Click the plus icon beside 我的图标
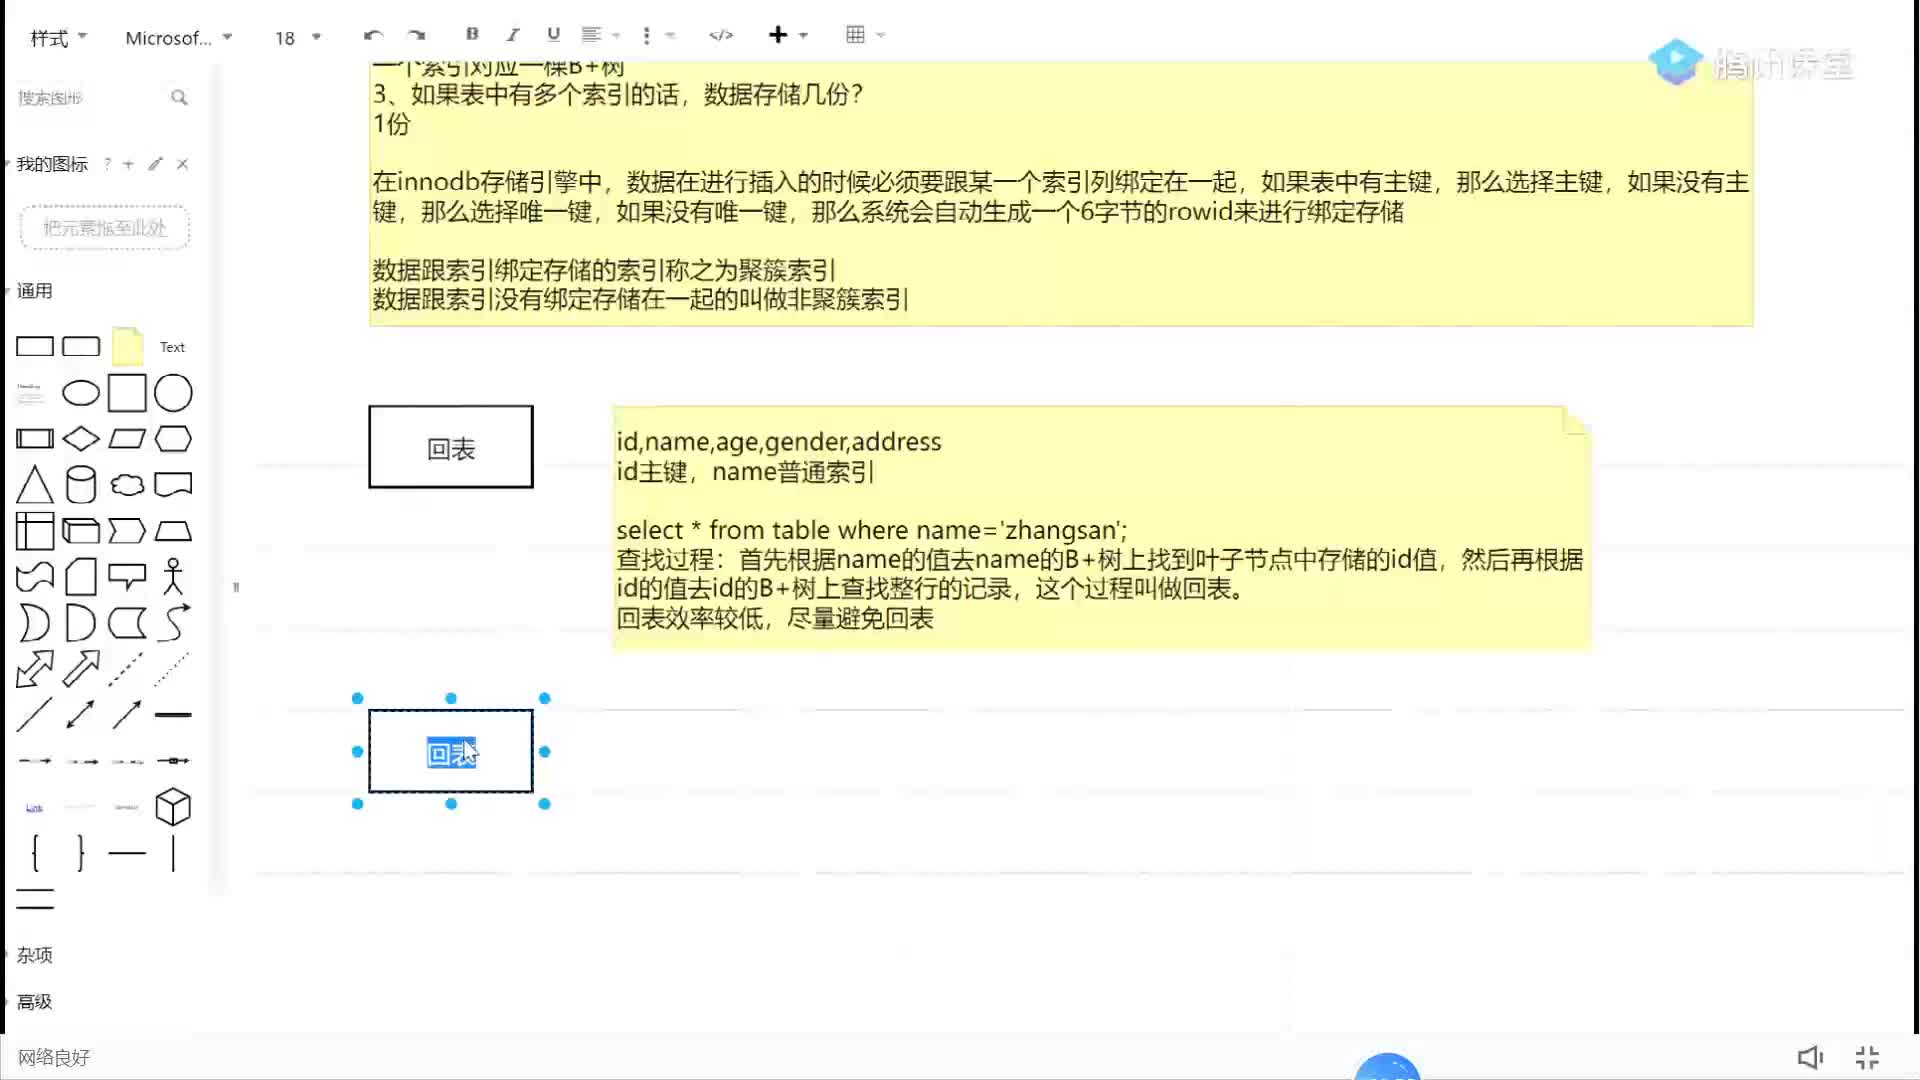This screenshot has height=1080, width=1920. point(128,164)
